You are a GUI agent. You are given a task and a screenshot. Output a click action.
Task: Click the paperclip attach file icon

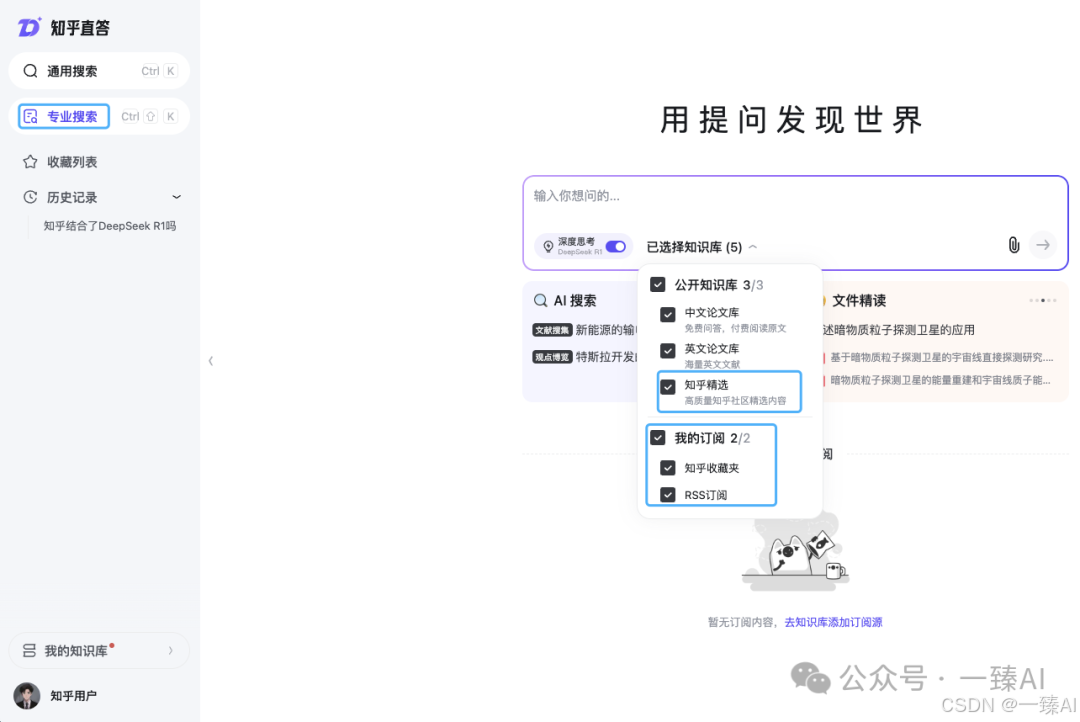click(x=1014, y=245)
